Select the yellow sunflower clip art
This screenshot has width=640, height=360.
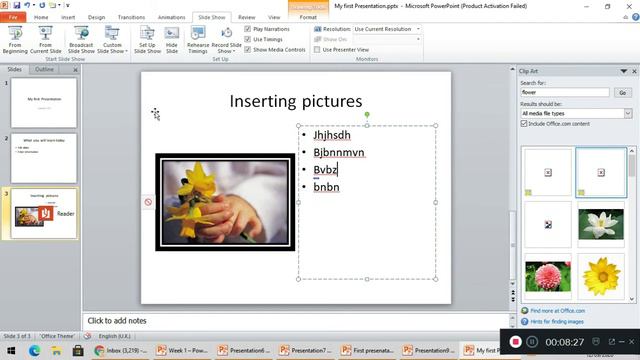point(601,277)
